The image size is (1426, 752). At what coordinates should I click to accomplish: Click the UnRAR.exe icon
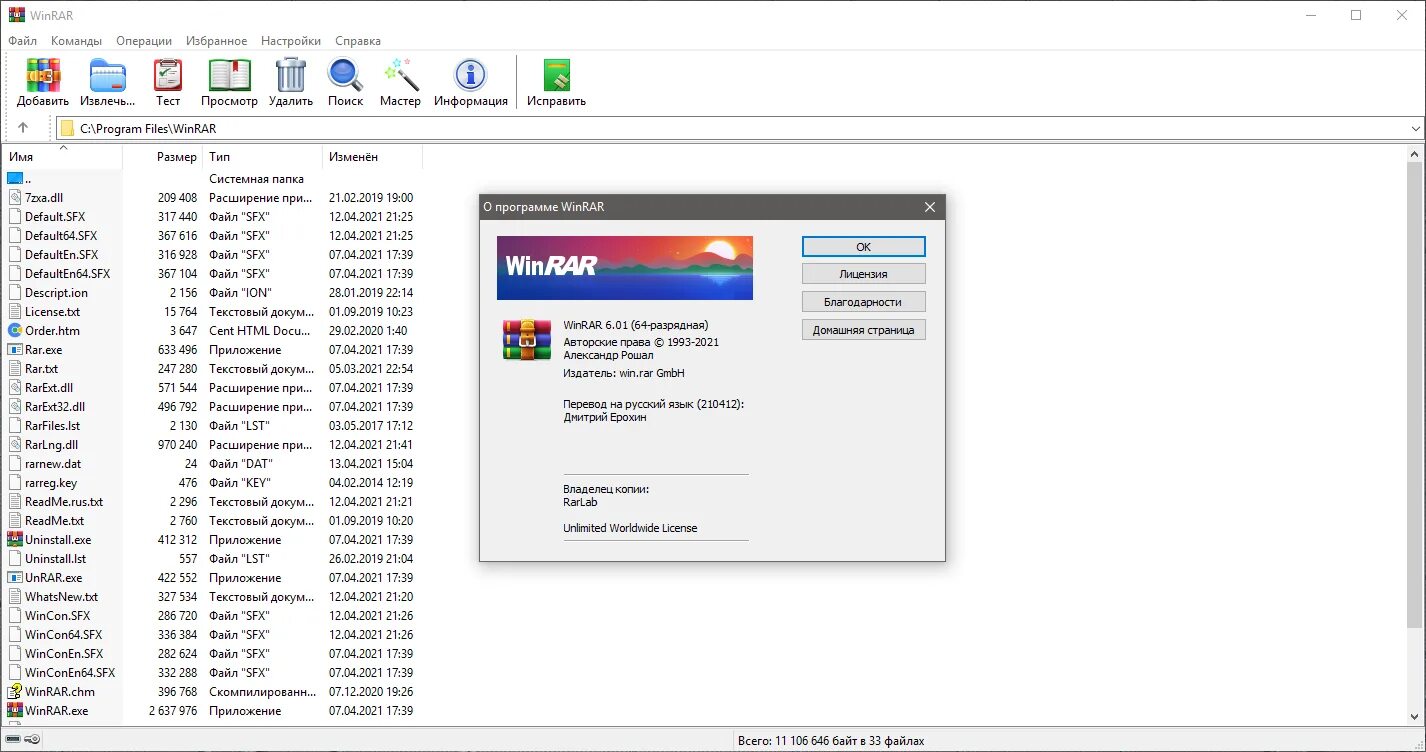click(15, 578)
